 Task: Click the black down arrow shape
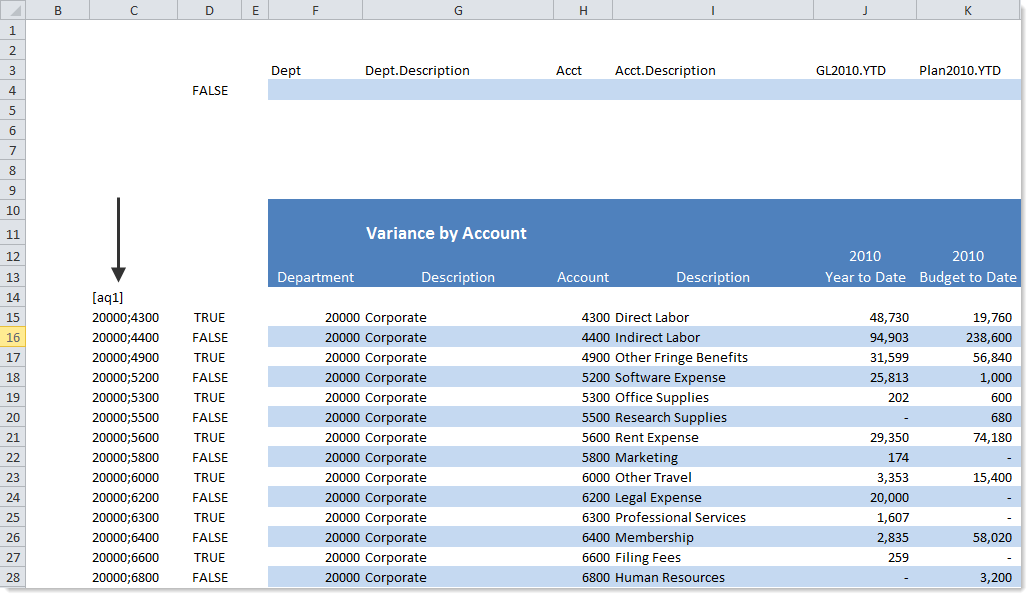(118, 240)
